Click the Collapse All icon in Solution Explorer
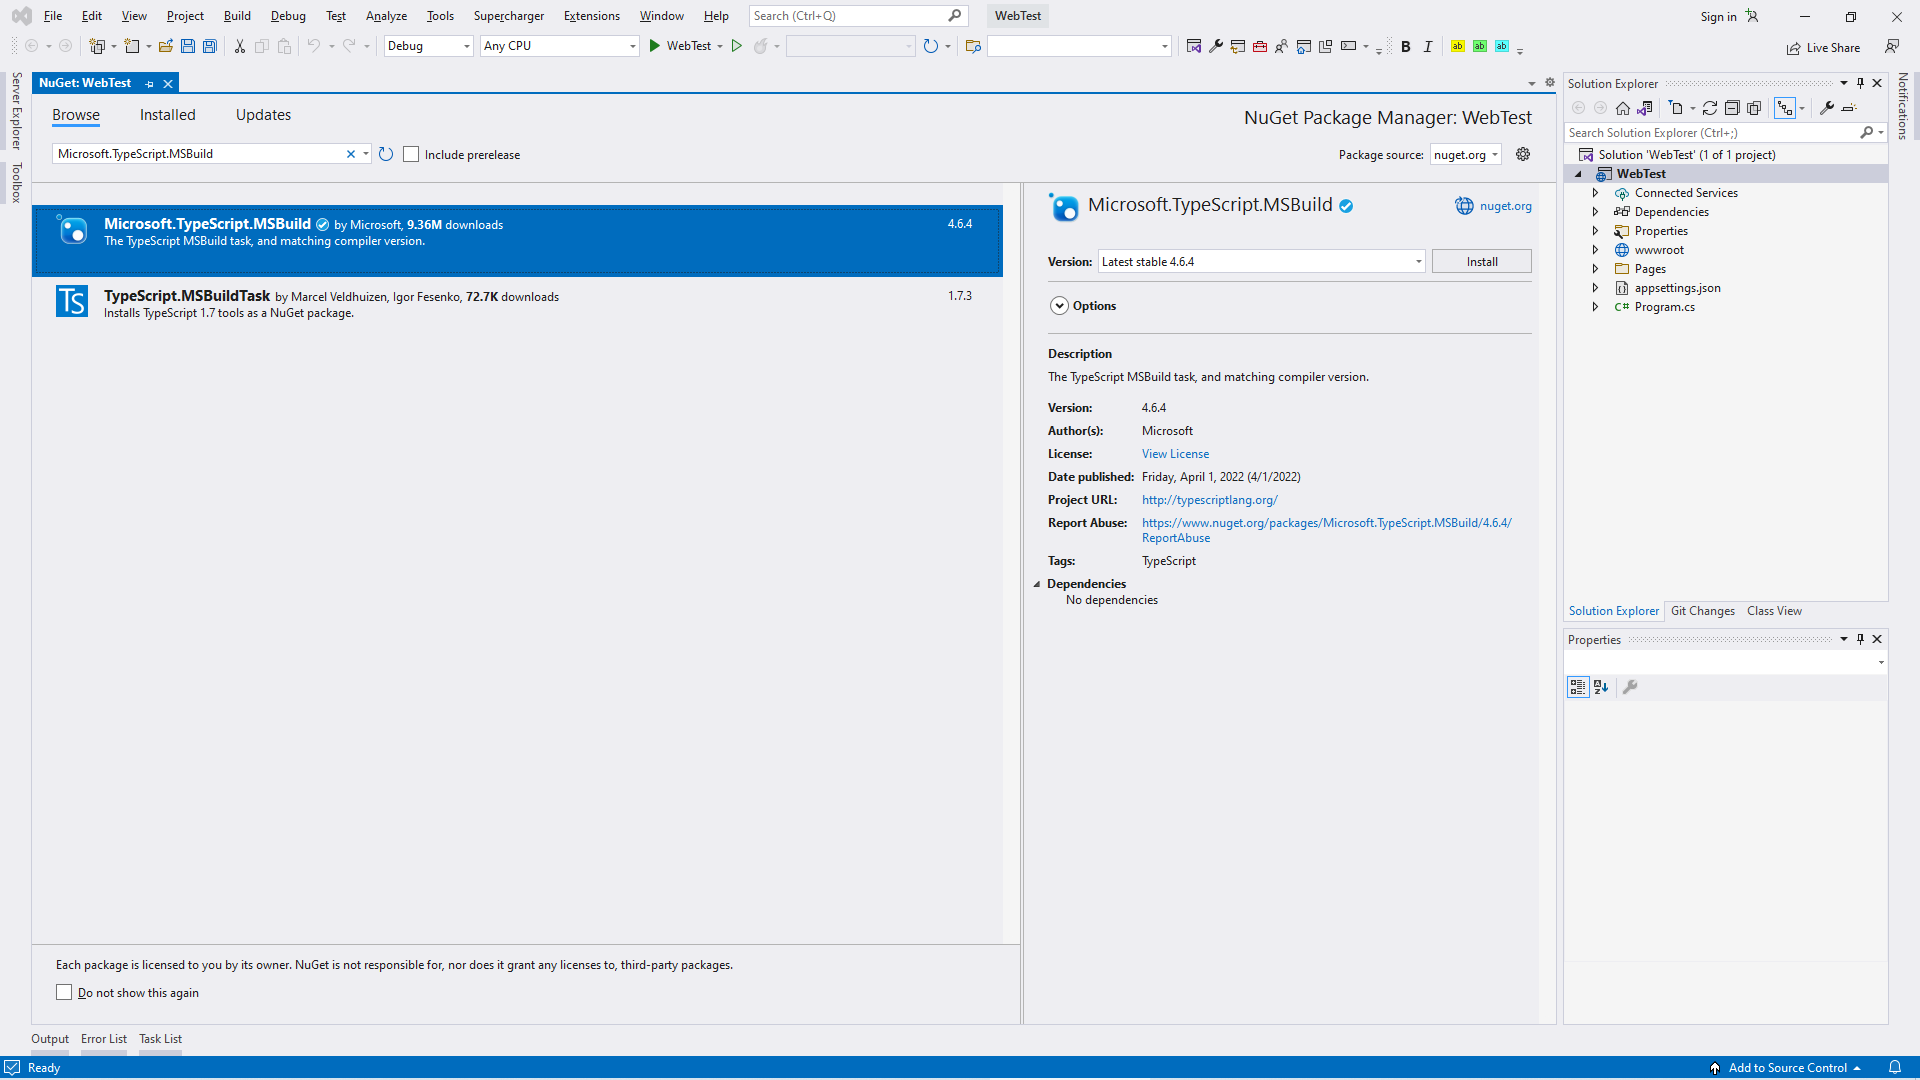This screenshot has width=1920, height=1080. tap(1732, 108)
